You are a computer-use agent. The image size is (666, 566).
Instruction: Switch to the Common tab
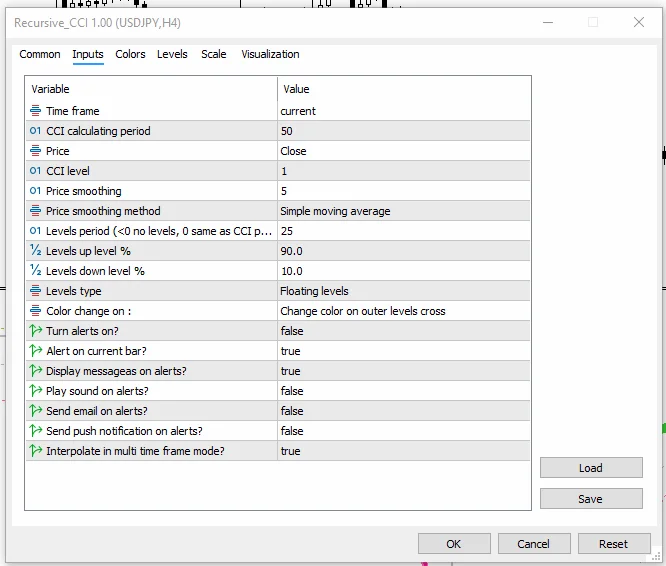[40, 54]
